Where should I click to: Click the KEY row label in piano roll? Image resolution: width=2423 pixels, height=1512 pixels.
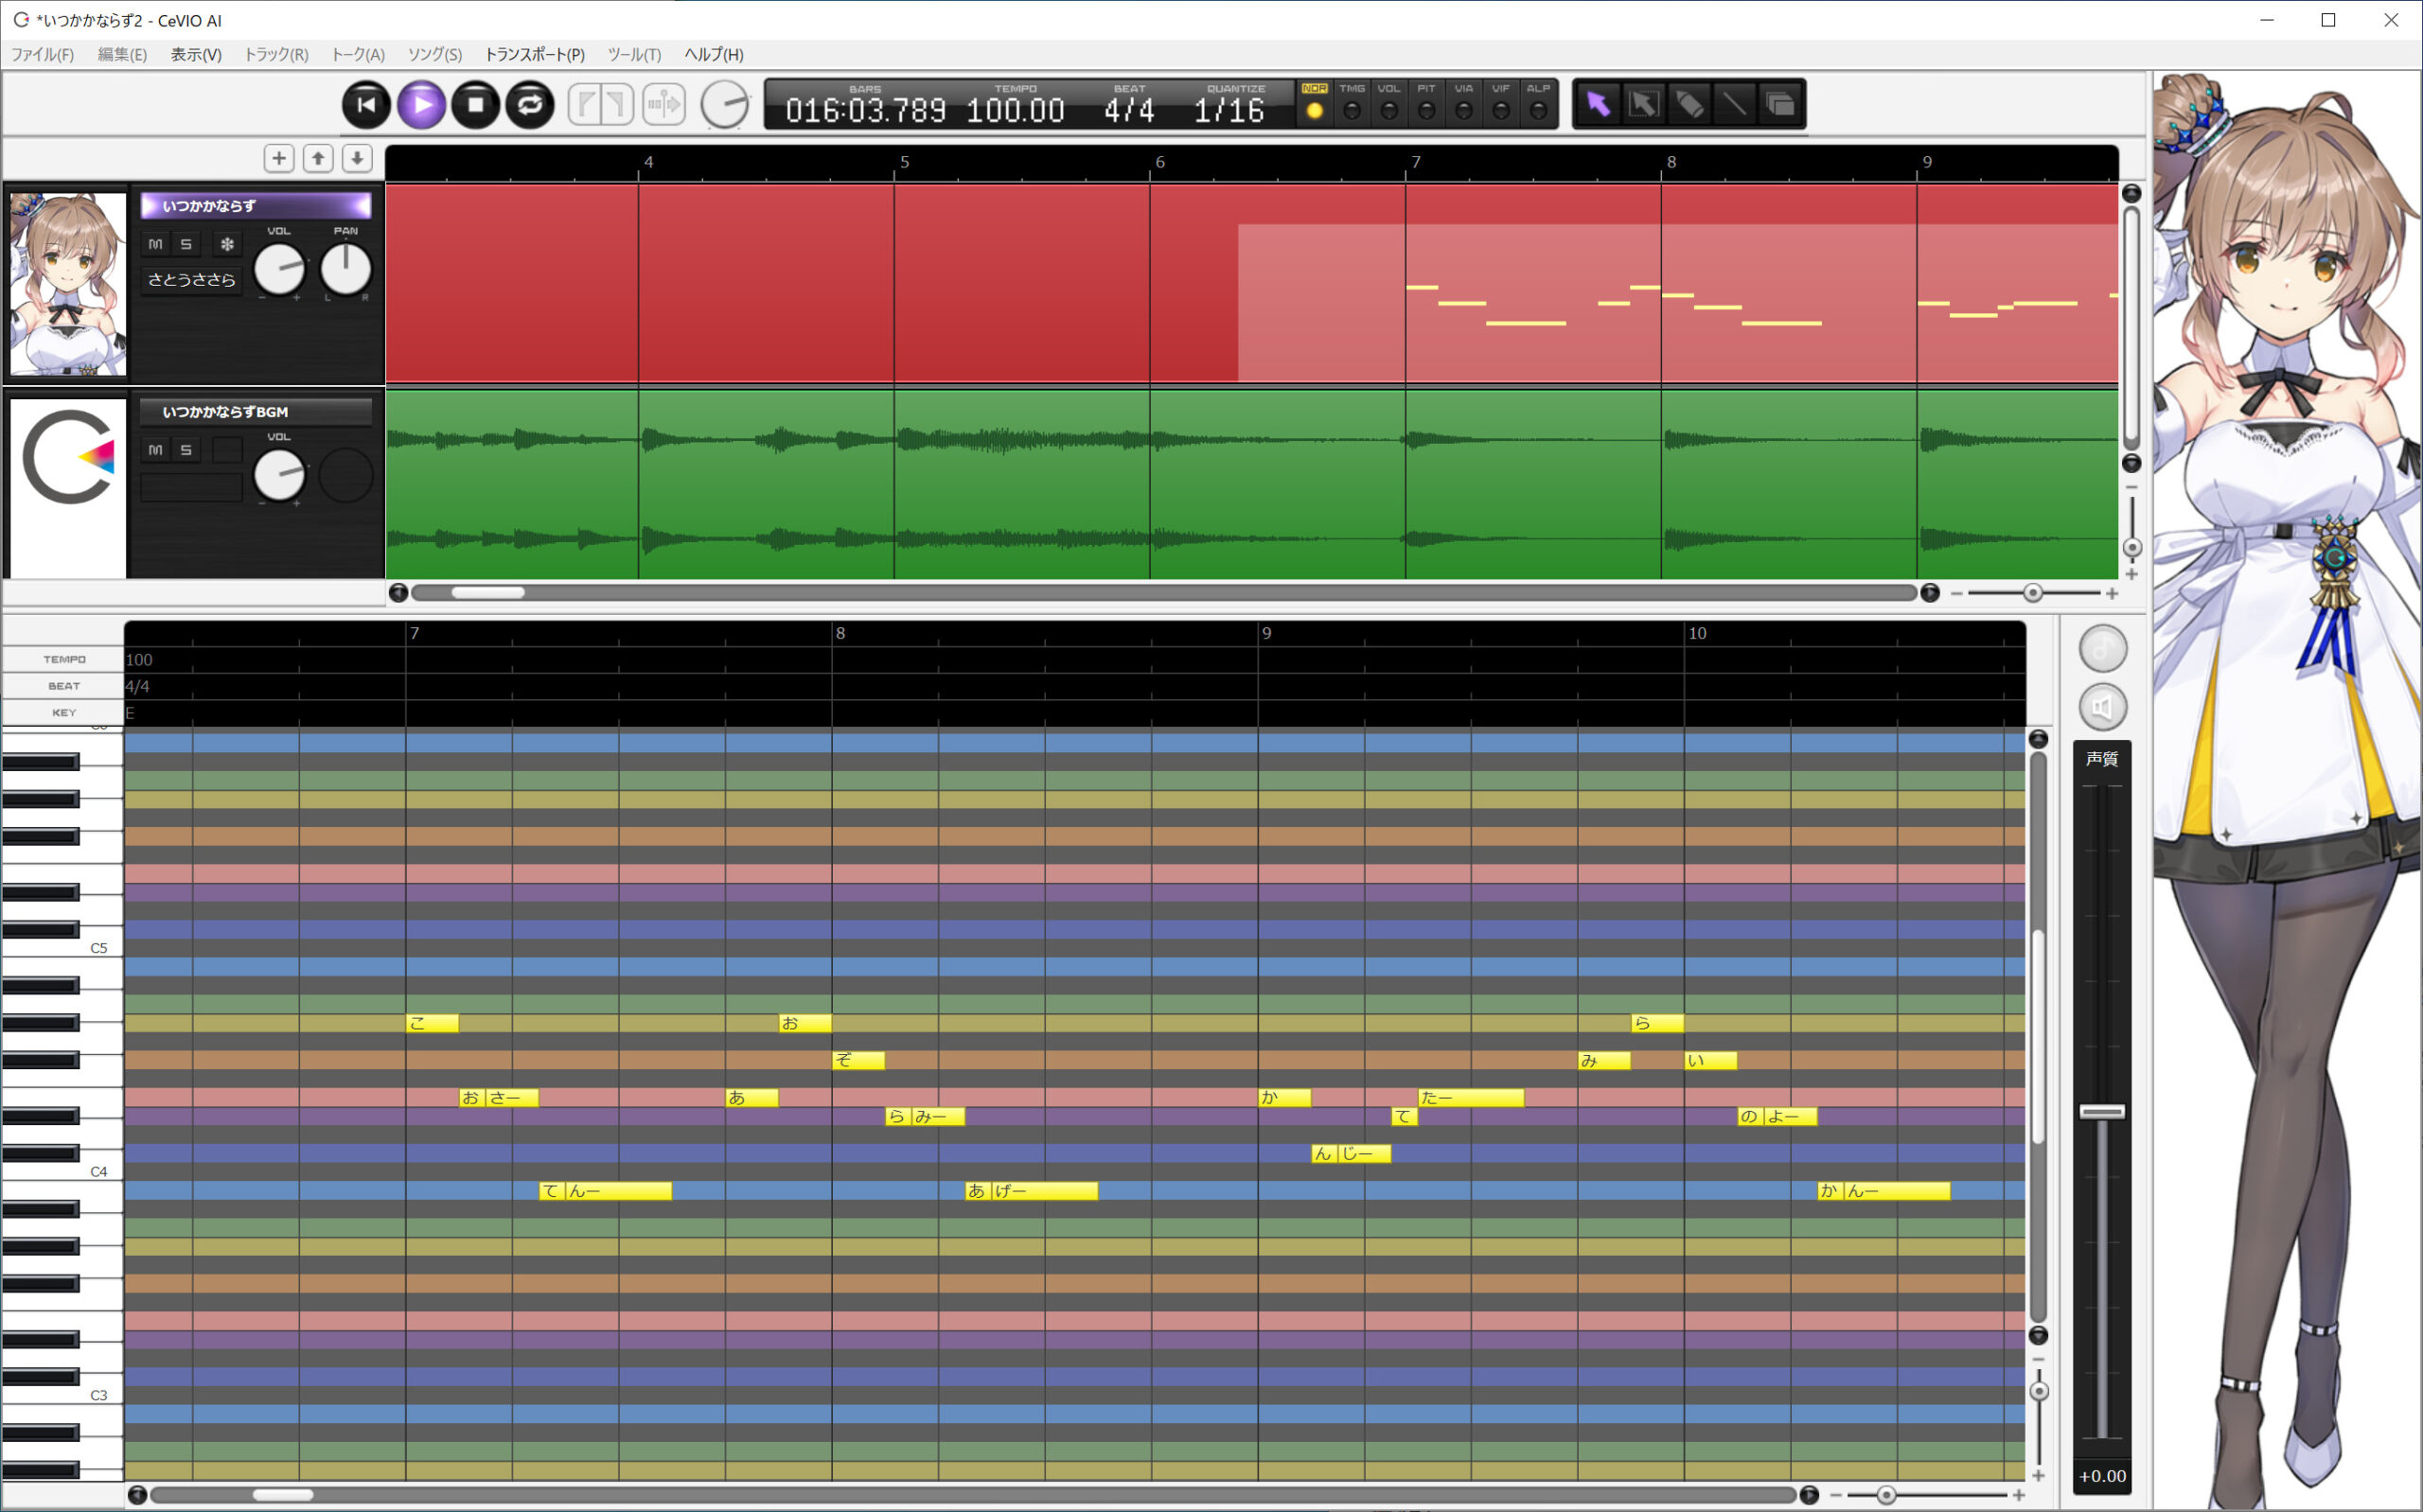coord(64,712)
